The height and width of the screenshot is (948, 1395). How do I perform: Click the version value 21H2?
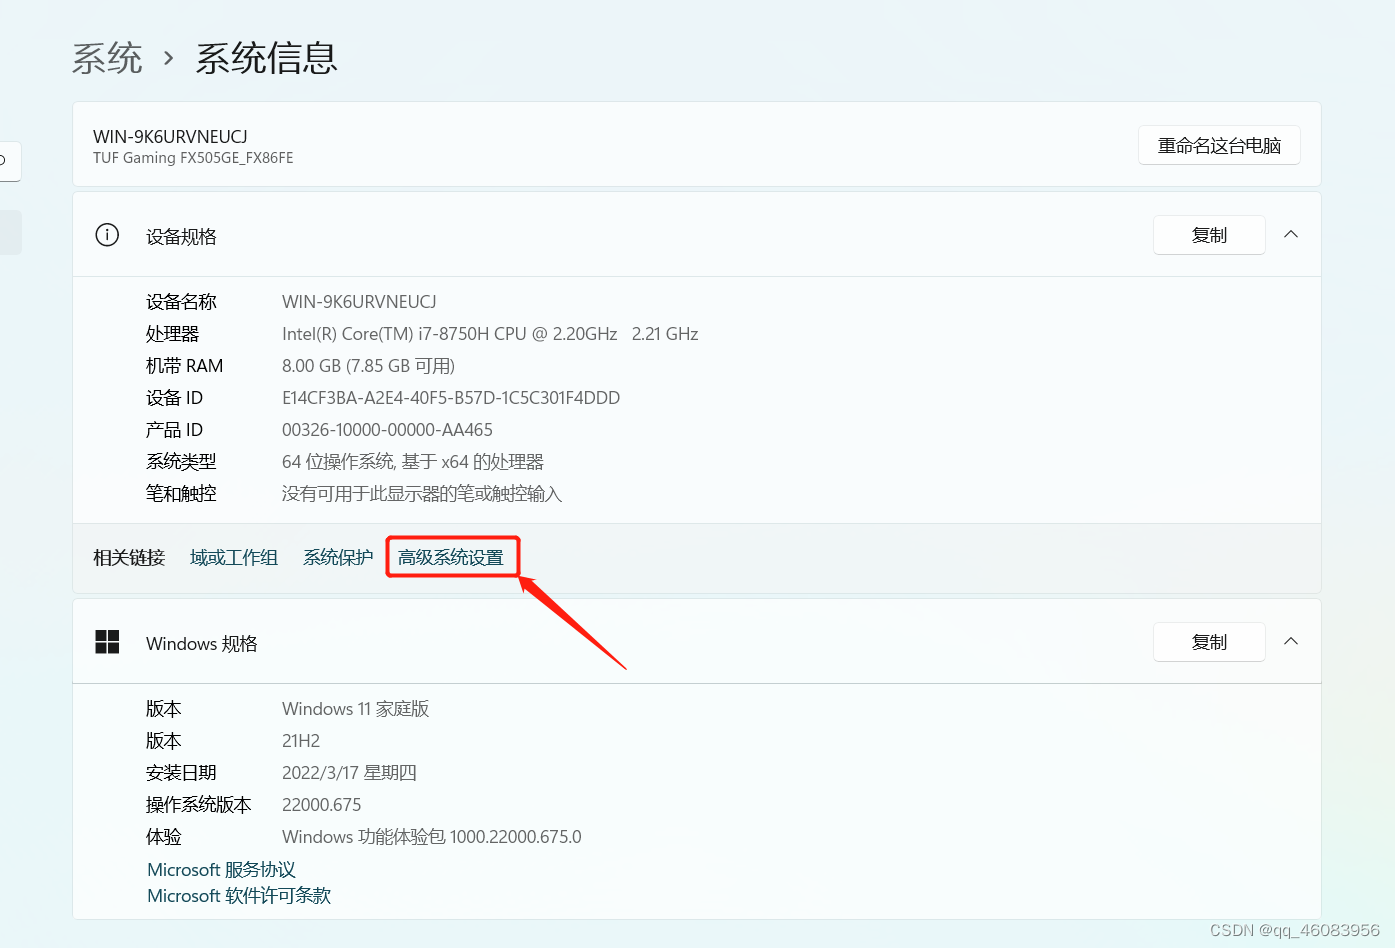[301, 741]
